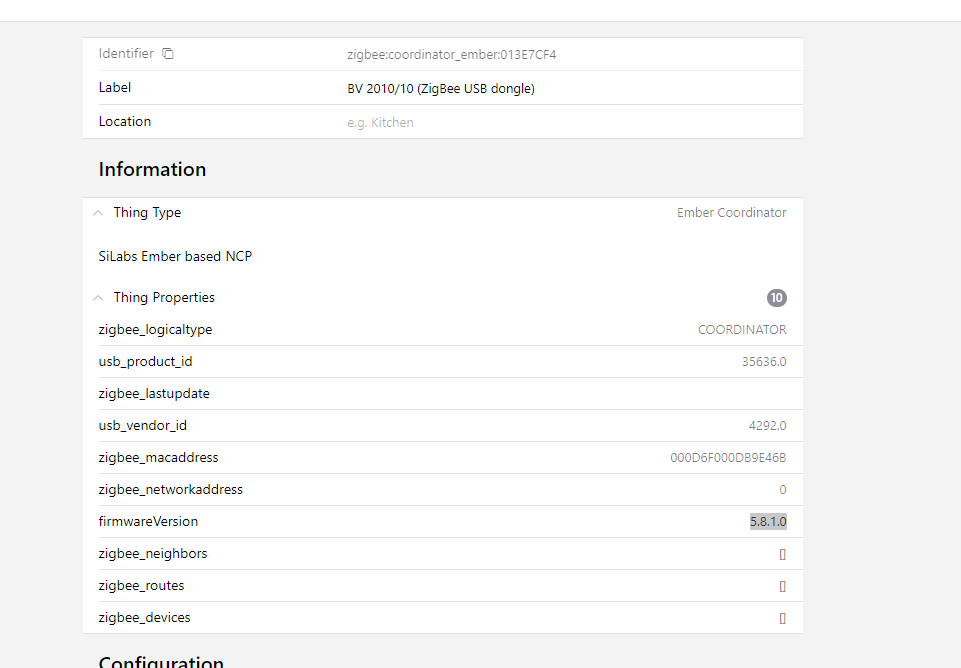Select the zigbee_lastupdate property row
Screen dimensions: 961x668
coord(442,394)
